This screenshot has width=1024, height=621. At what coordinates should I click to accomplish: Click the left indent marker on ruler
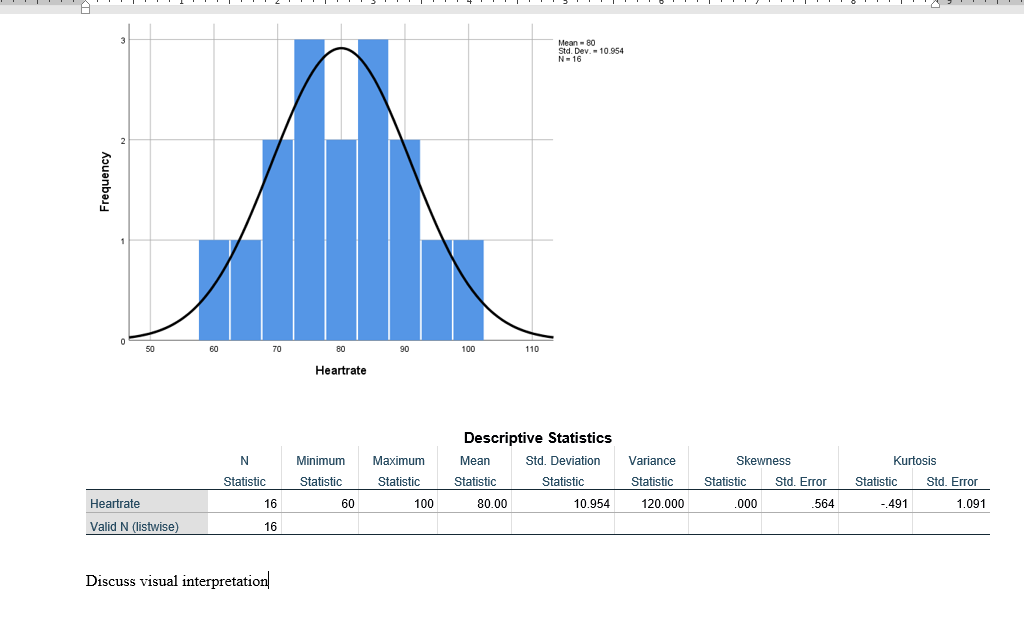(x=86, y=7)
